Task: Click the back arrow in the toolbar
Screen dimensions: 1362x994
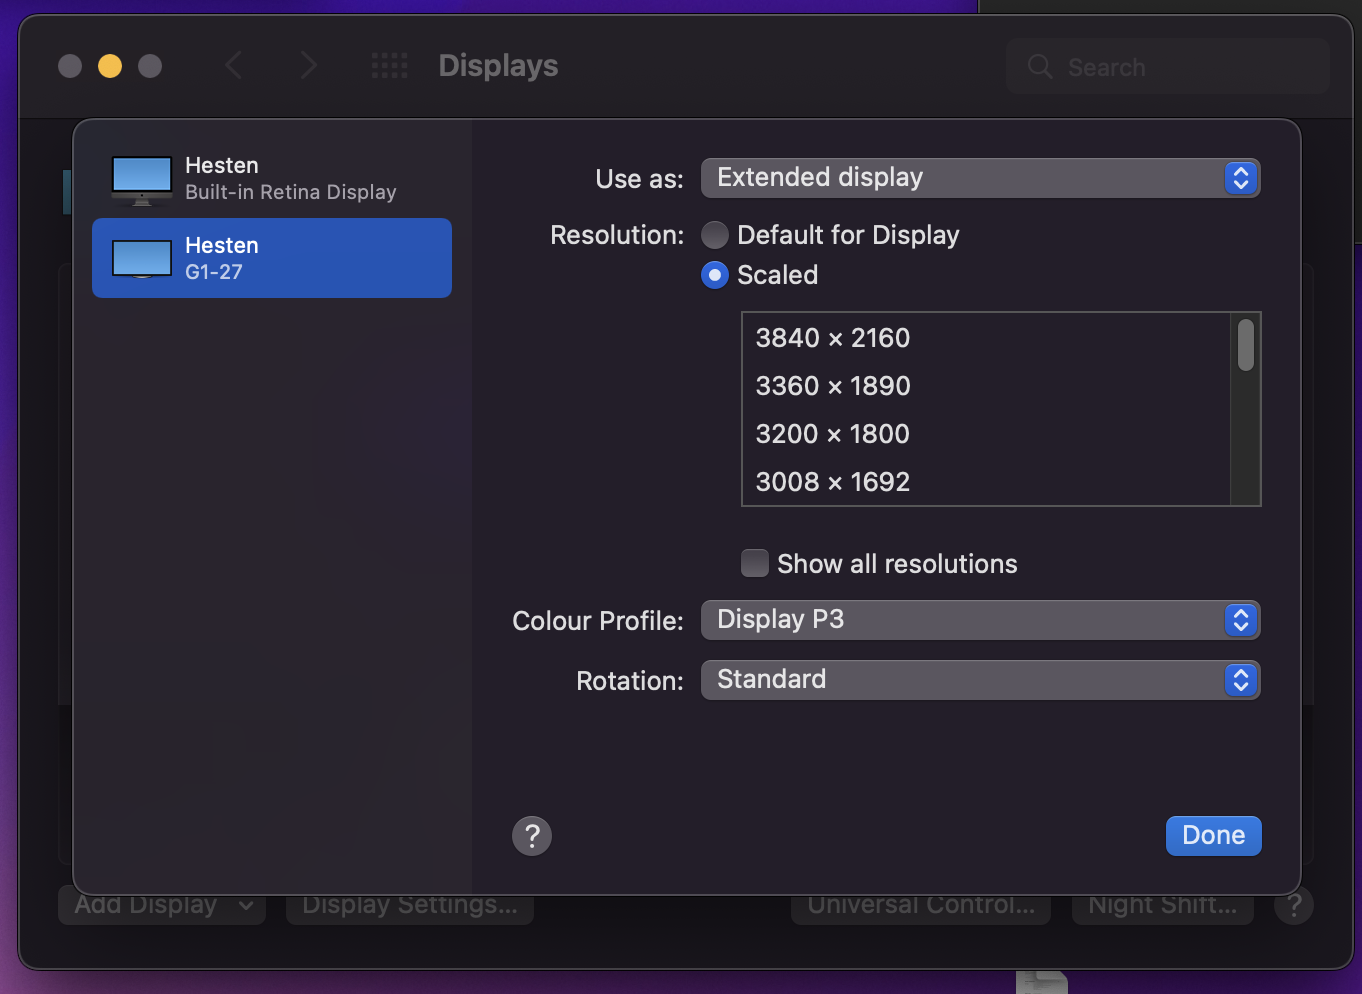Action: 234,66
